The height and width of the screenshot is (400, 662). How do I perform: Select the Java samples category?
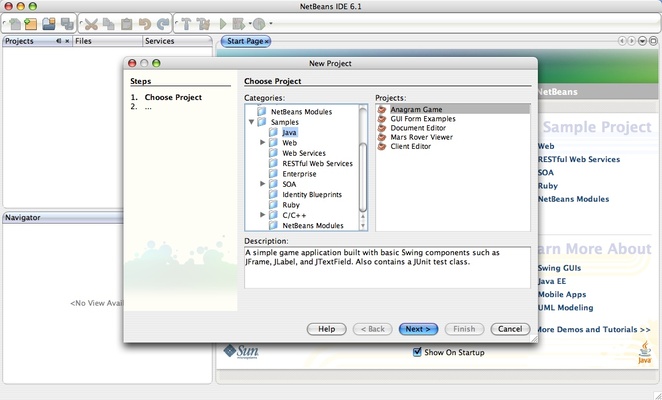290,133
